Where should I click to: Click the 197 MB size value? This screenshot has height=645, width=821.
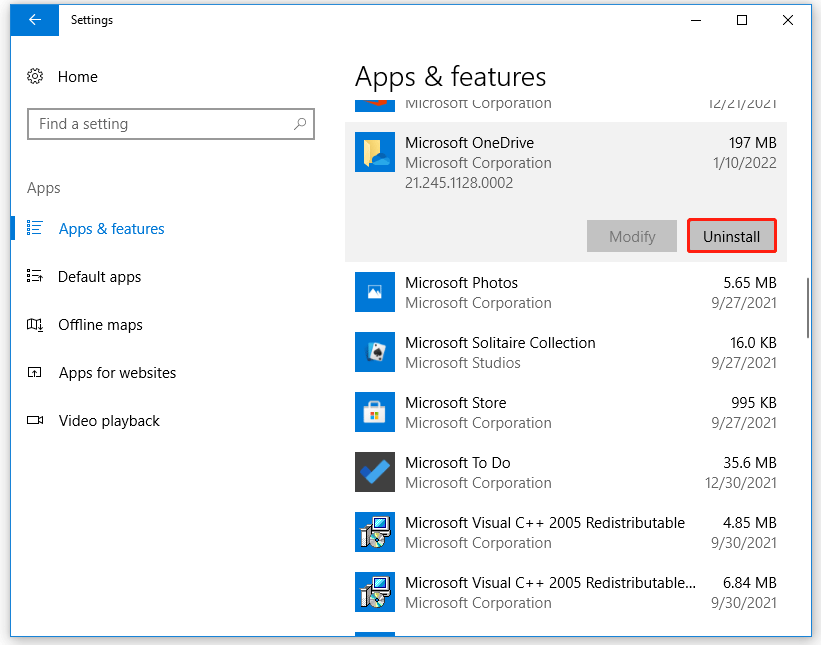click(752, 142)
